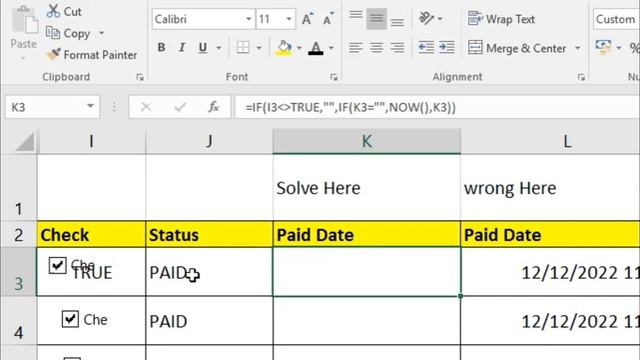Expand Underline style arrow
The image size is (640, 360).
pos(219,48)
